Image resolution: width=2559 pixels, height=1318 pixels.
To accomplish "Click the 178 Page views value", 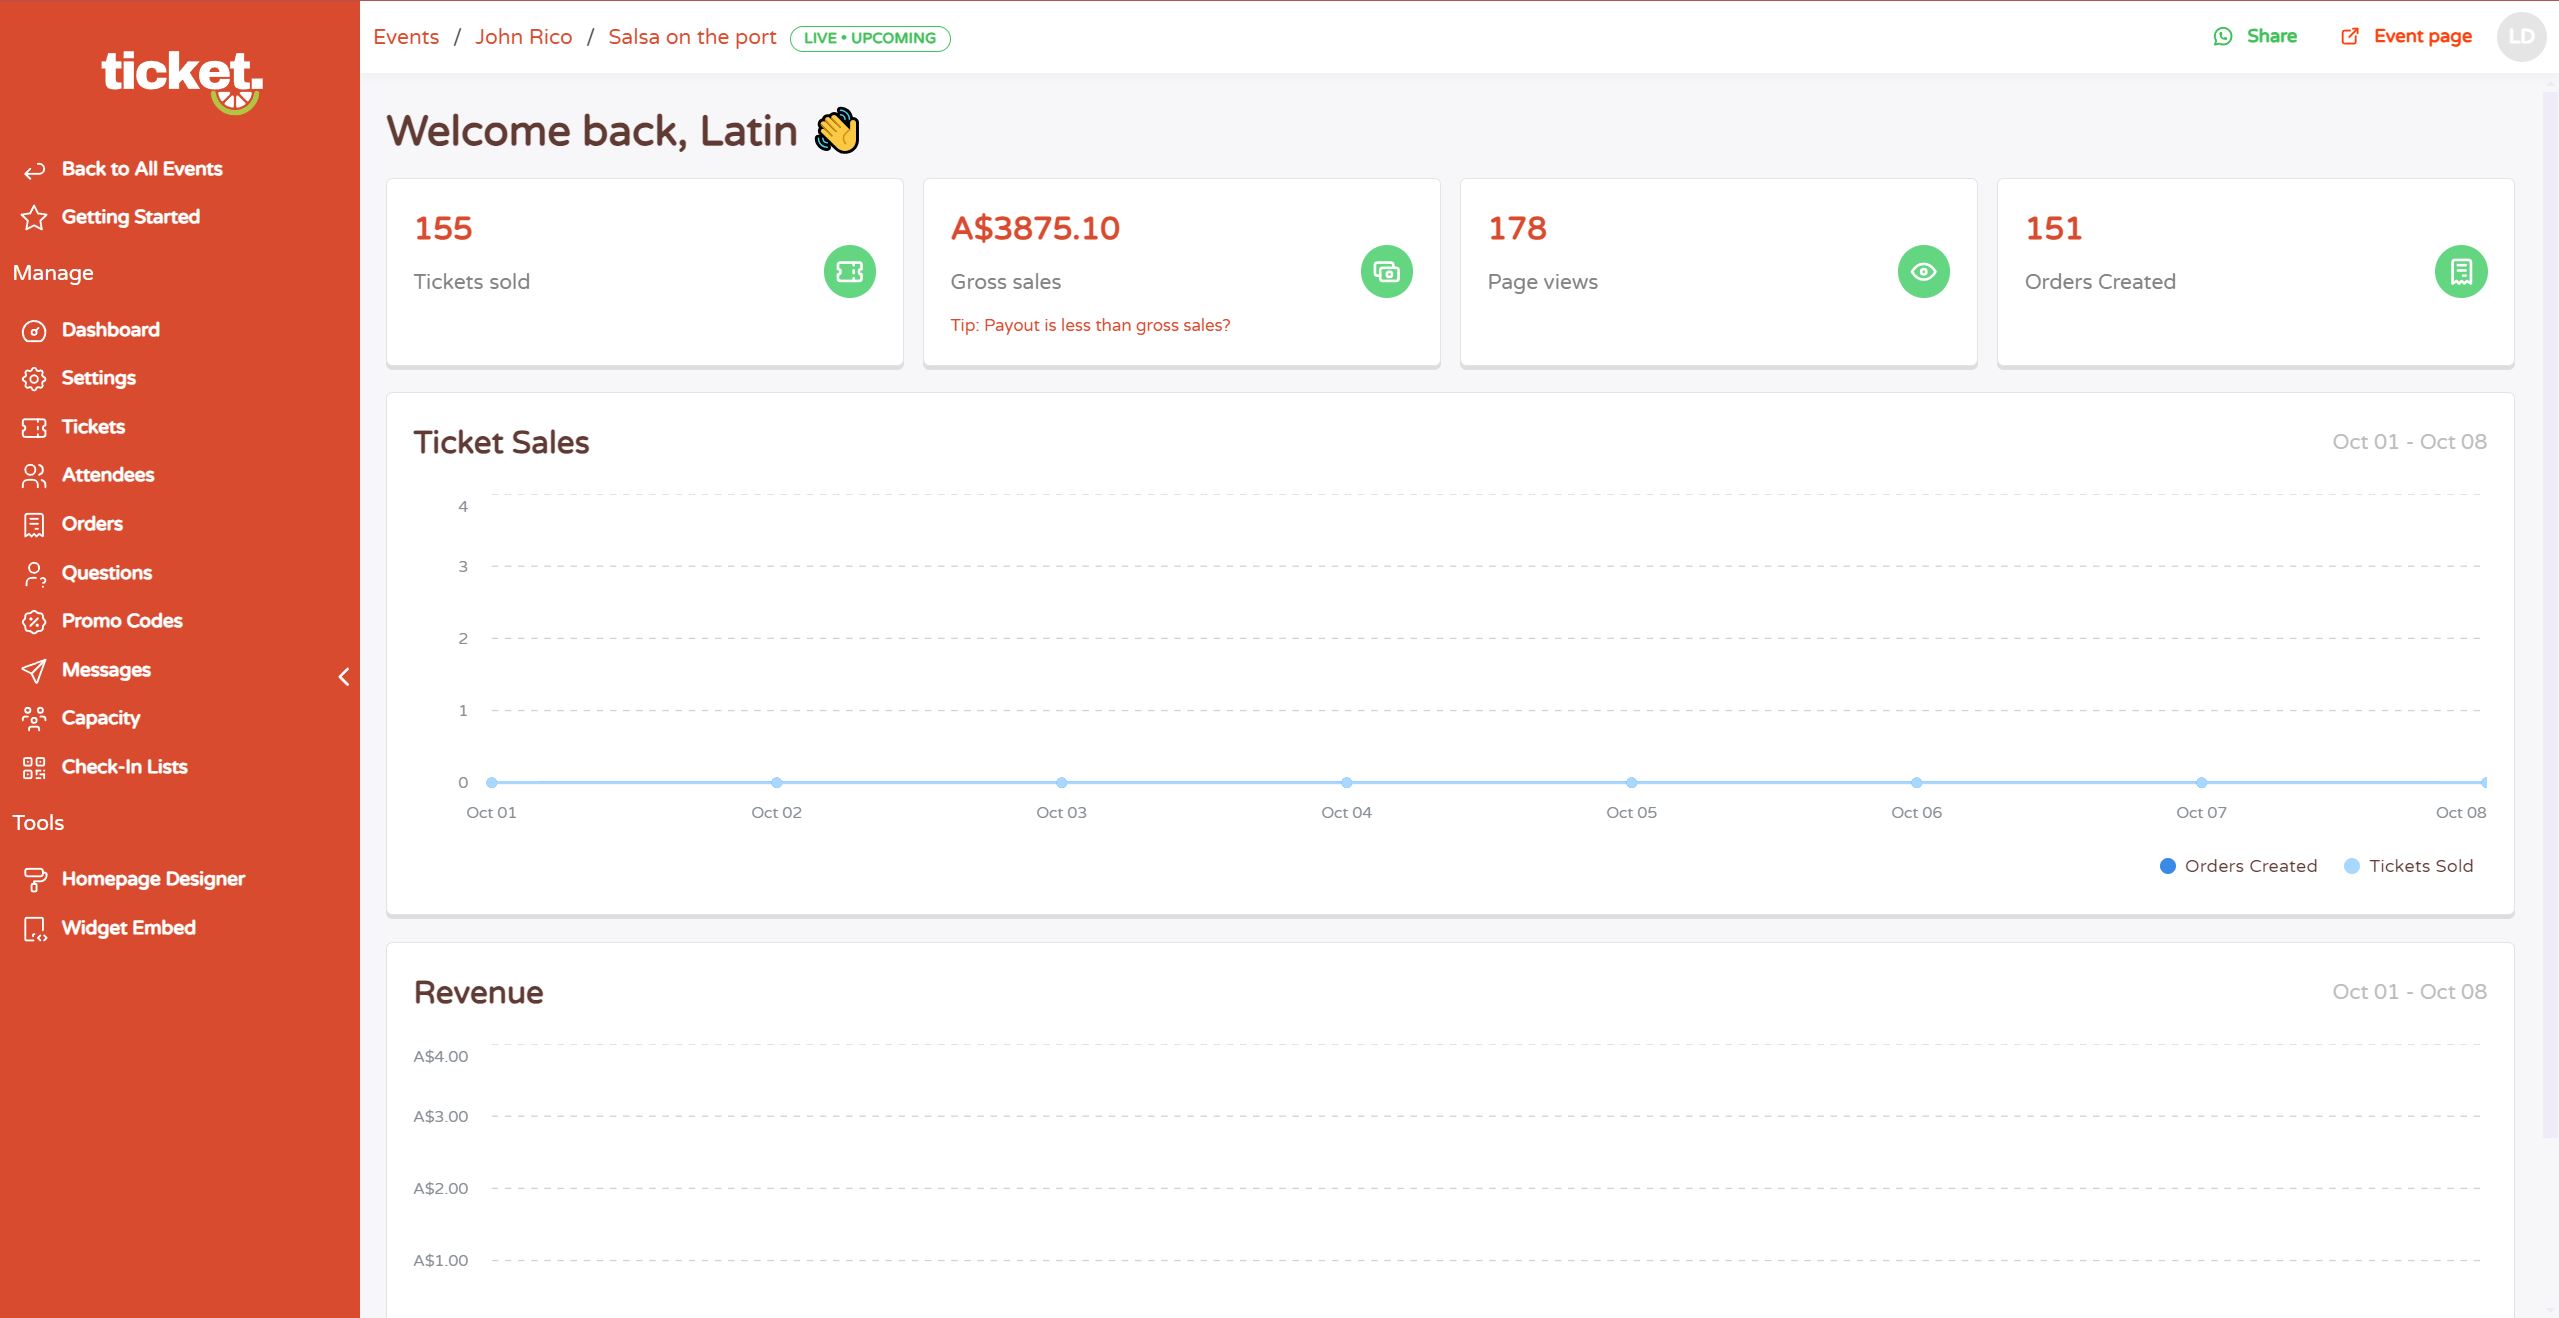I will click(1517, 229).
